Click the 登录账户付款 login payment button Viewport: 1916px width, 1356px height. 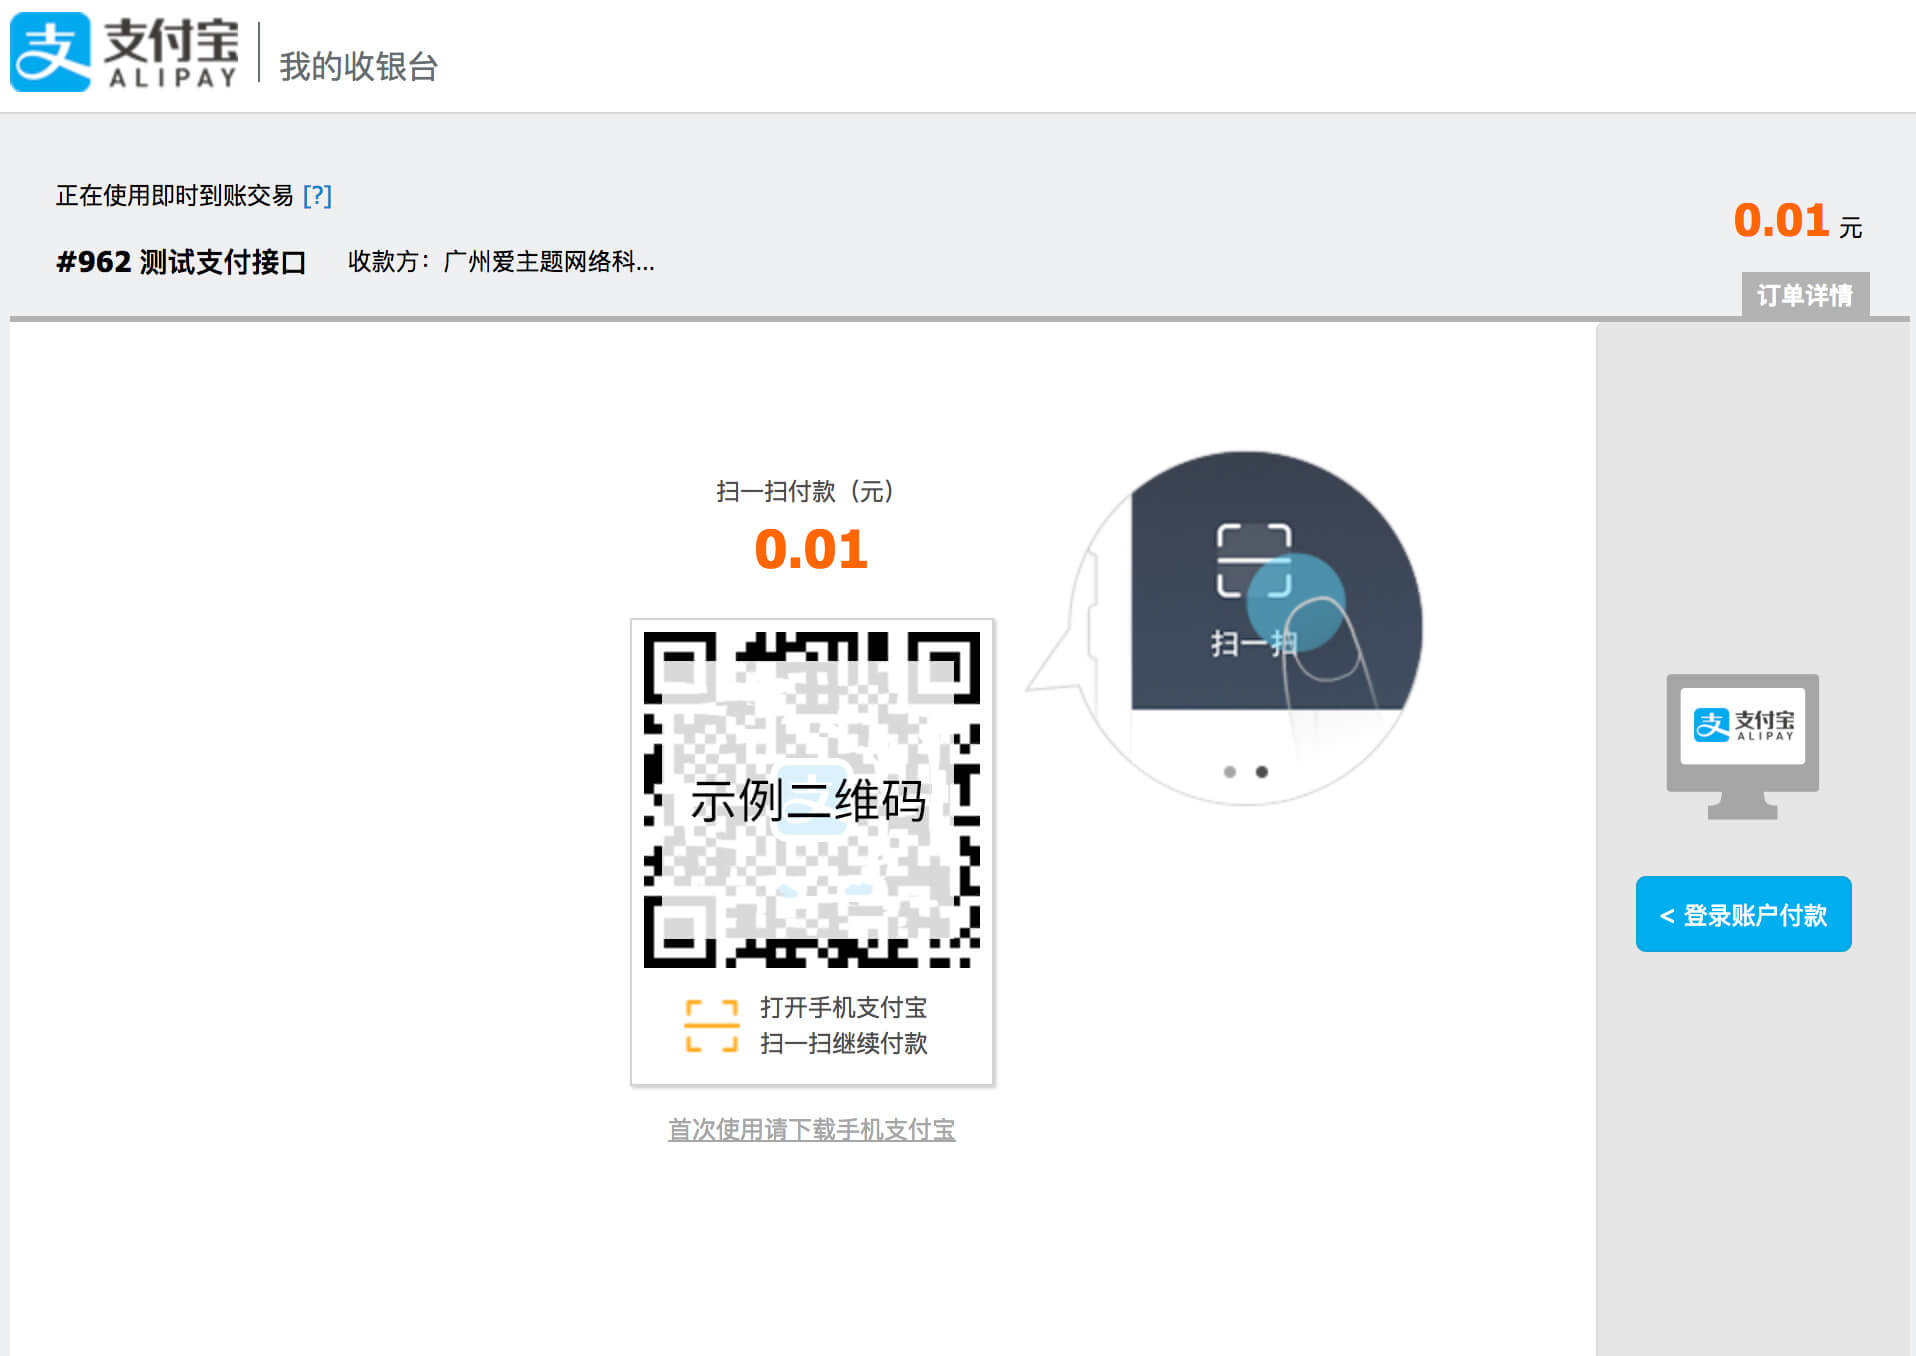coord(1743,913)
